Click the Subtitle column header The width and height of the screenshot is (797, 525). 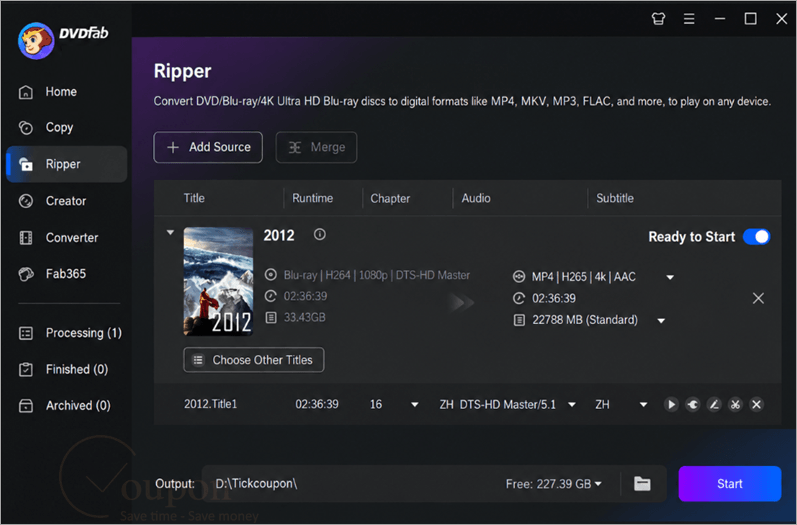coord(615,198)
